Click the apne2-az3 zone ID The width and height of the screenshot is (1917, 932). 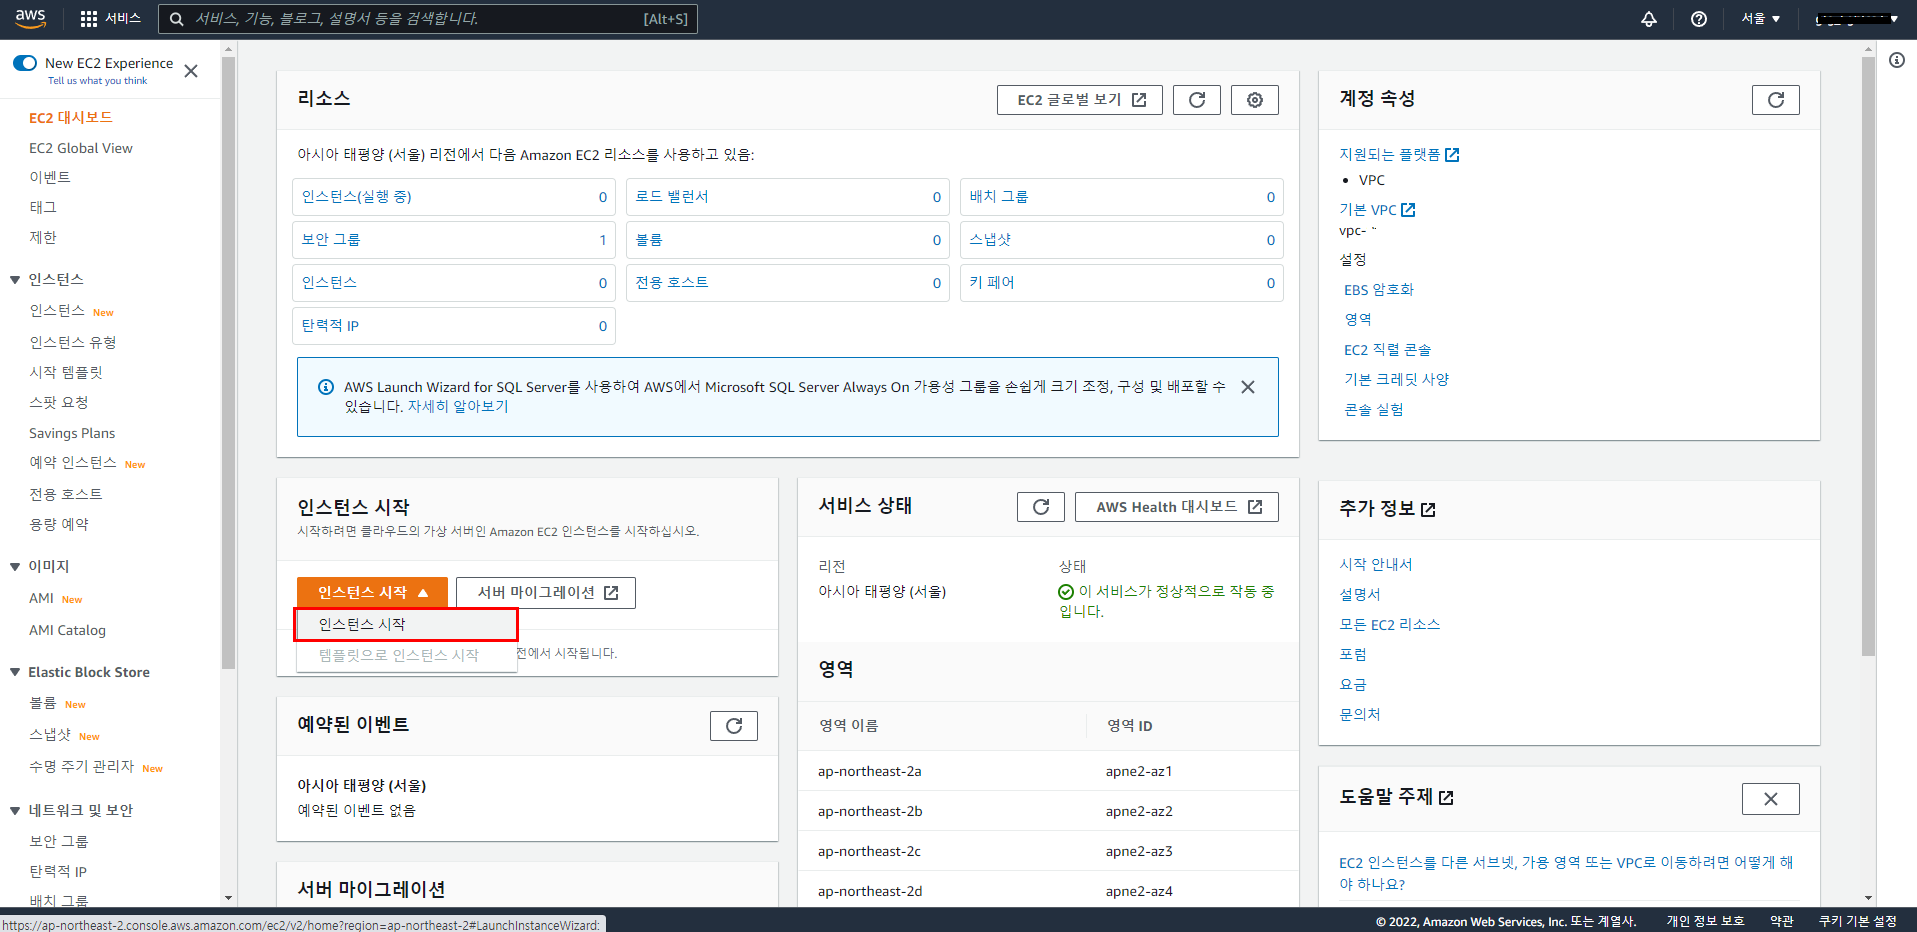(1139, 851)
